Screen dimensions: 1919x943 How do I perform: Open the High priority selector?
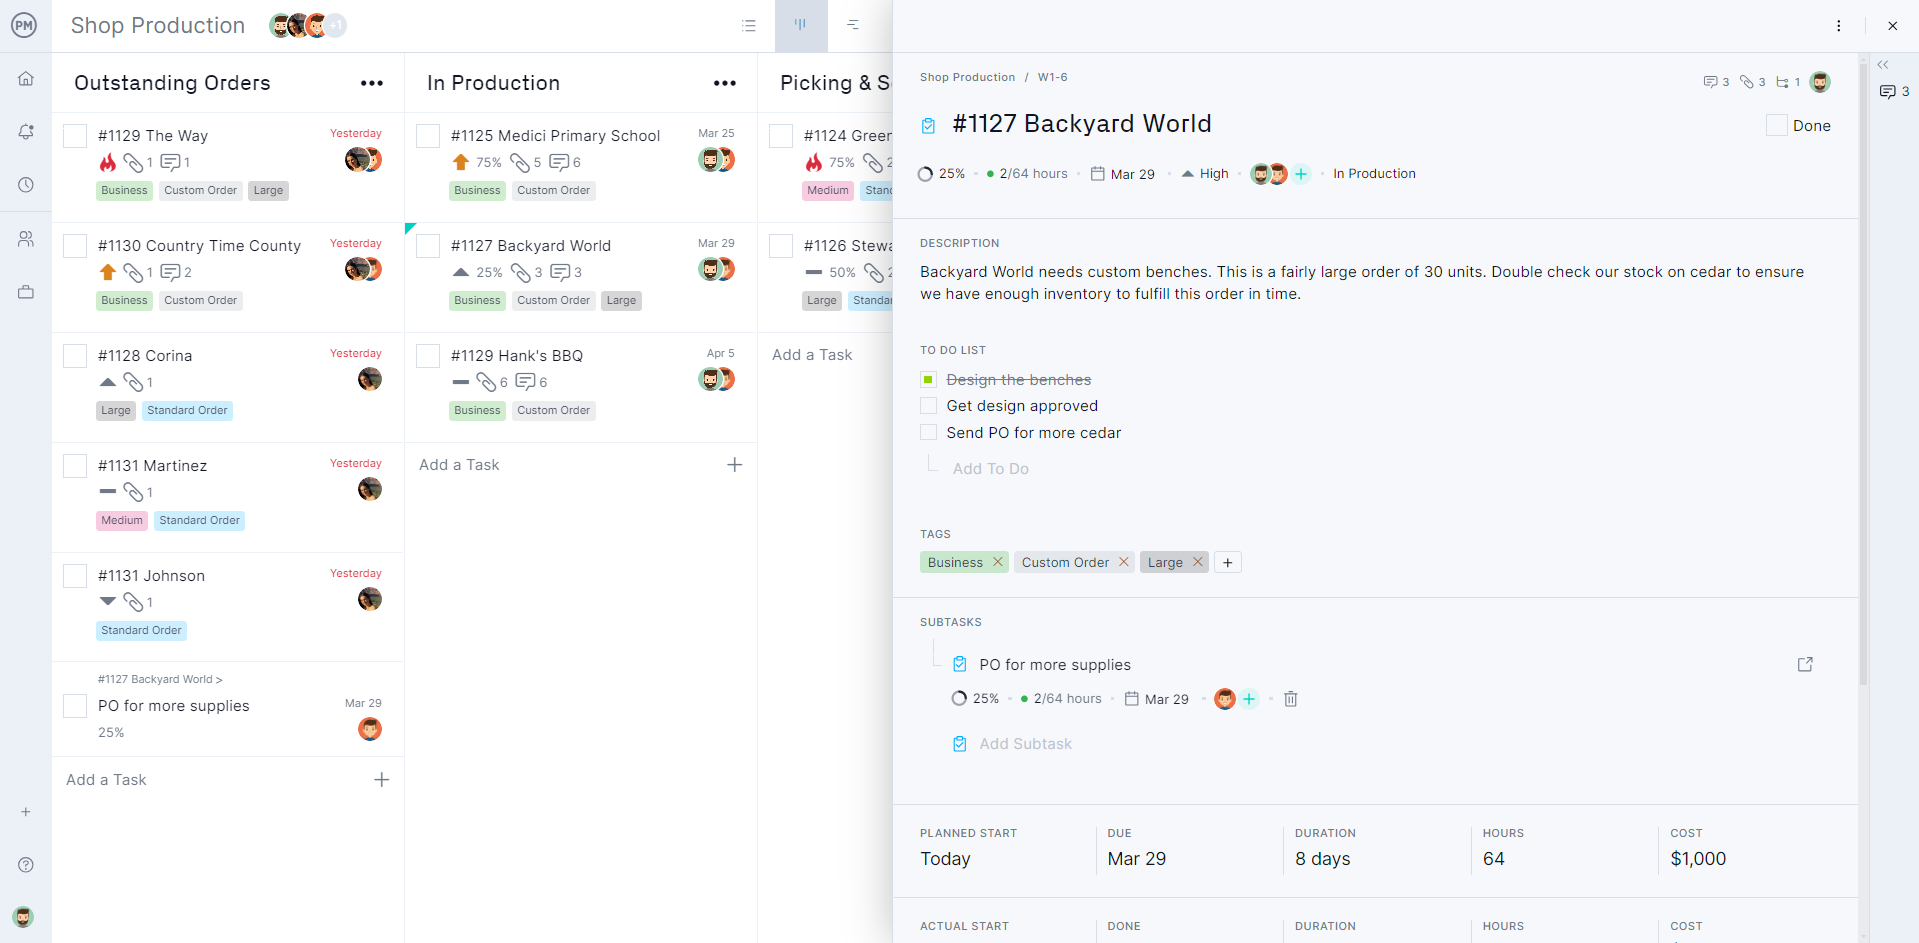1205,174
